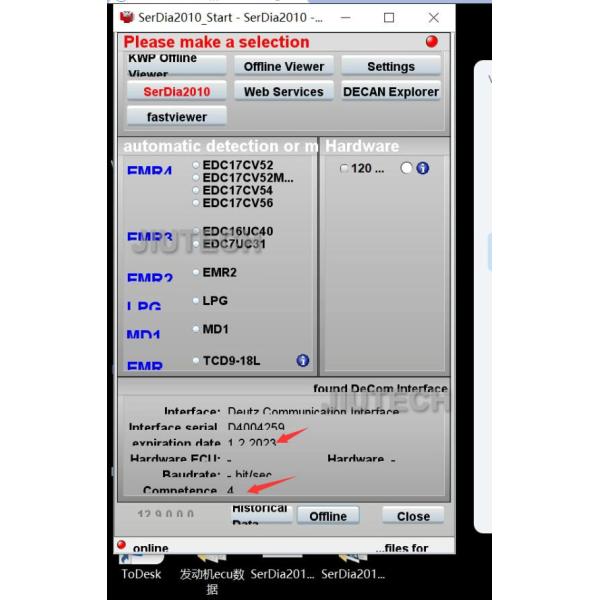This screenshot has width=600, height=600.
Task: Select the round radio button beside 120 ...
Action: click(406, 168)
